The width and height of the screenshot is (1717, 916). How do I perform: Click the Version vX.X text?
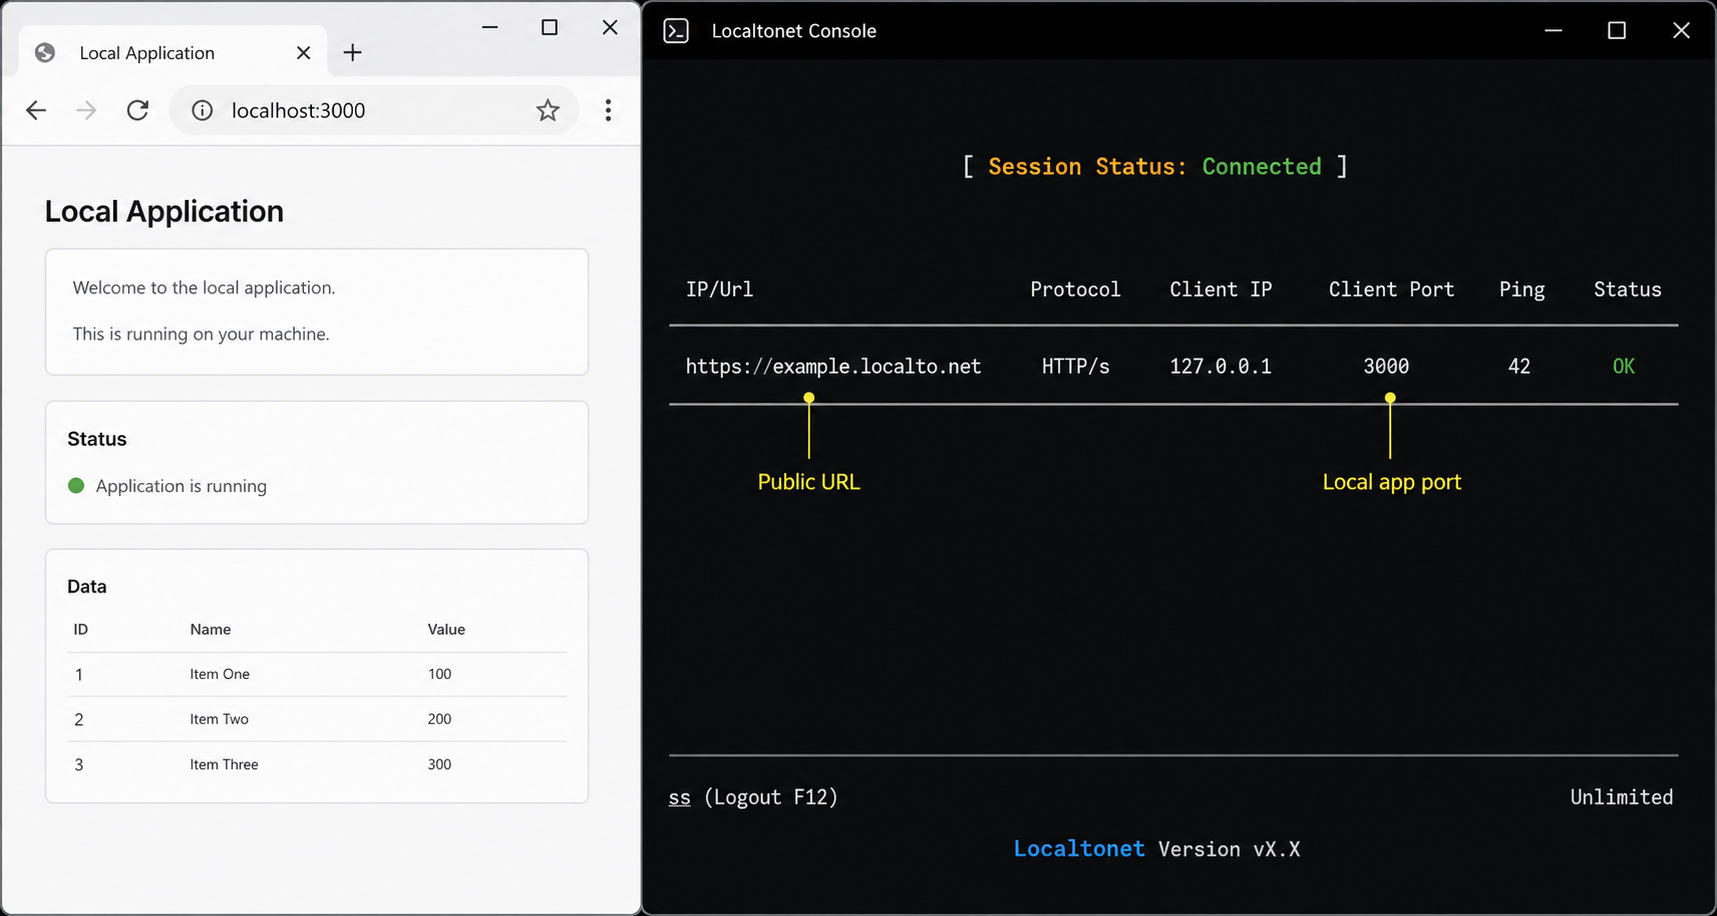tap(1230, 850)
